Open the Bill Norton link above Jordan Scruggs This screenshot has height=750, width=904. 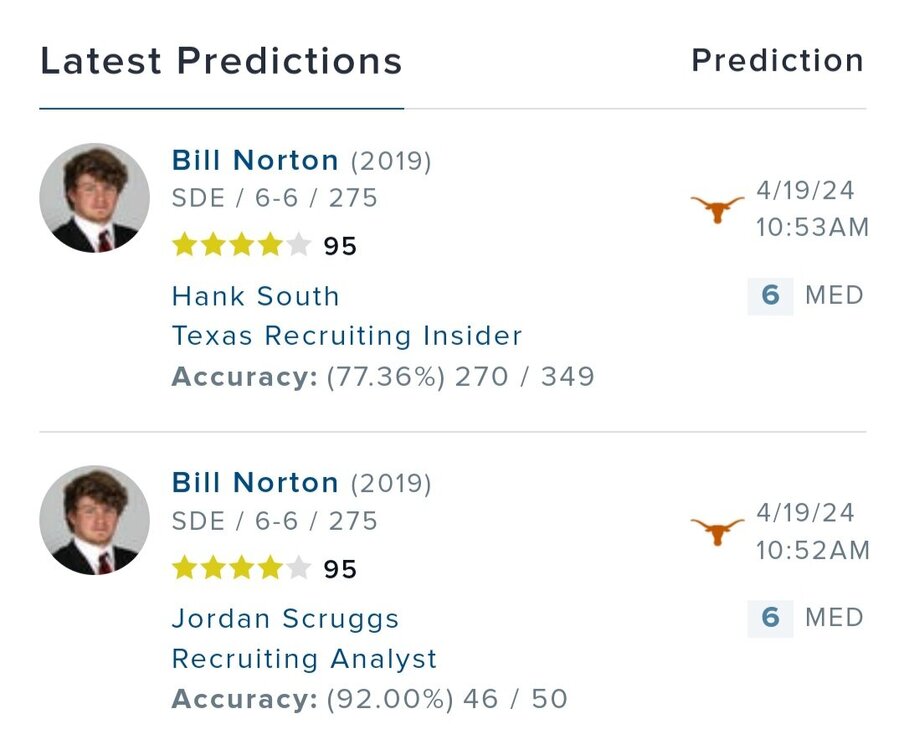click(x=255, y=483)
